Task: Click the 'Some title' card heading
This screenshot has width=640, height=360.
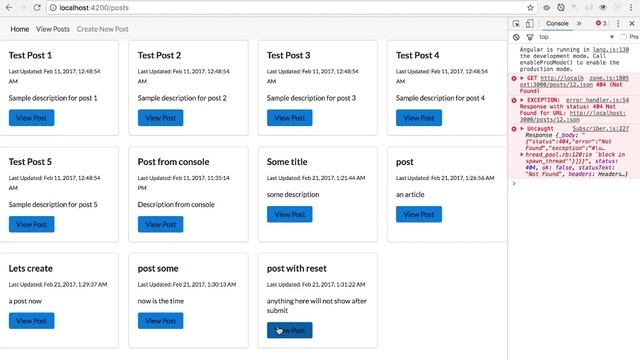Action: pos(287,162)
